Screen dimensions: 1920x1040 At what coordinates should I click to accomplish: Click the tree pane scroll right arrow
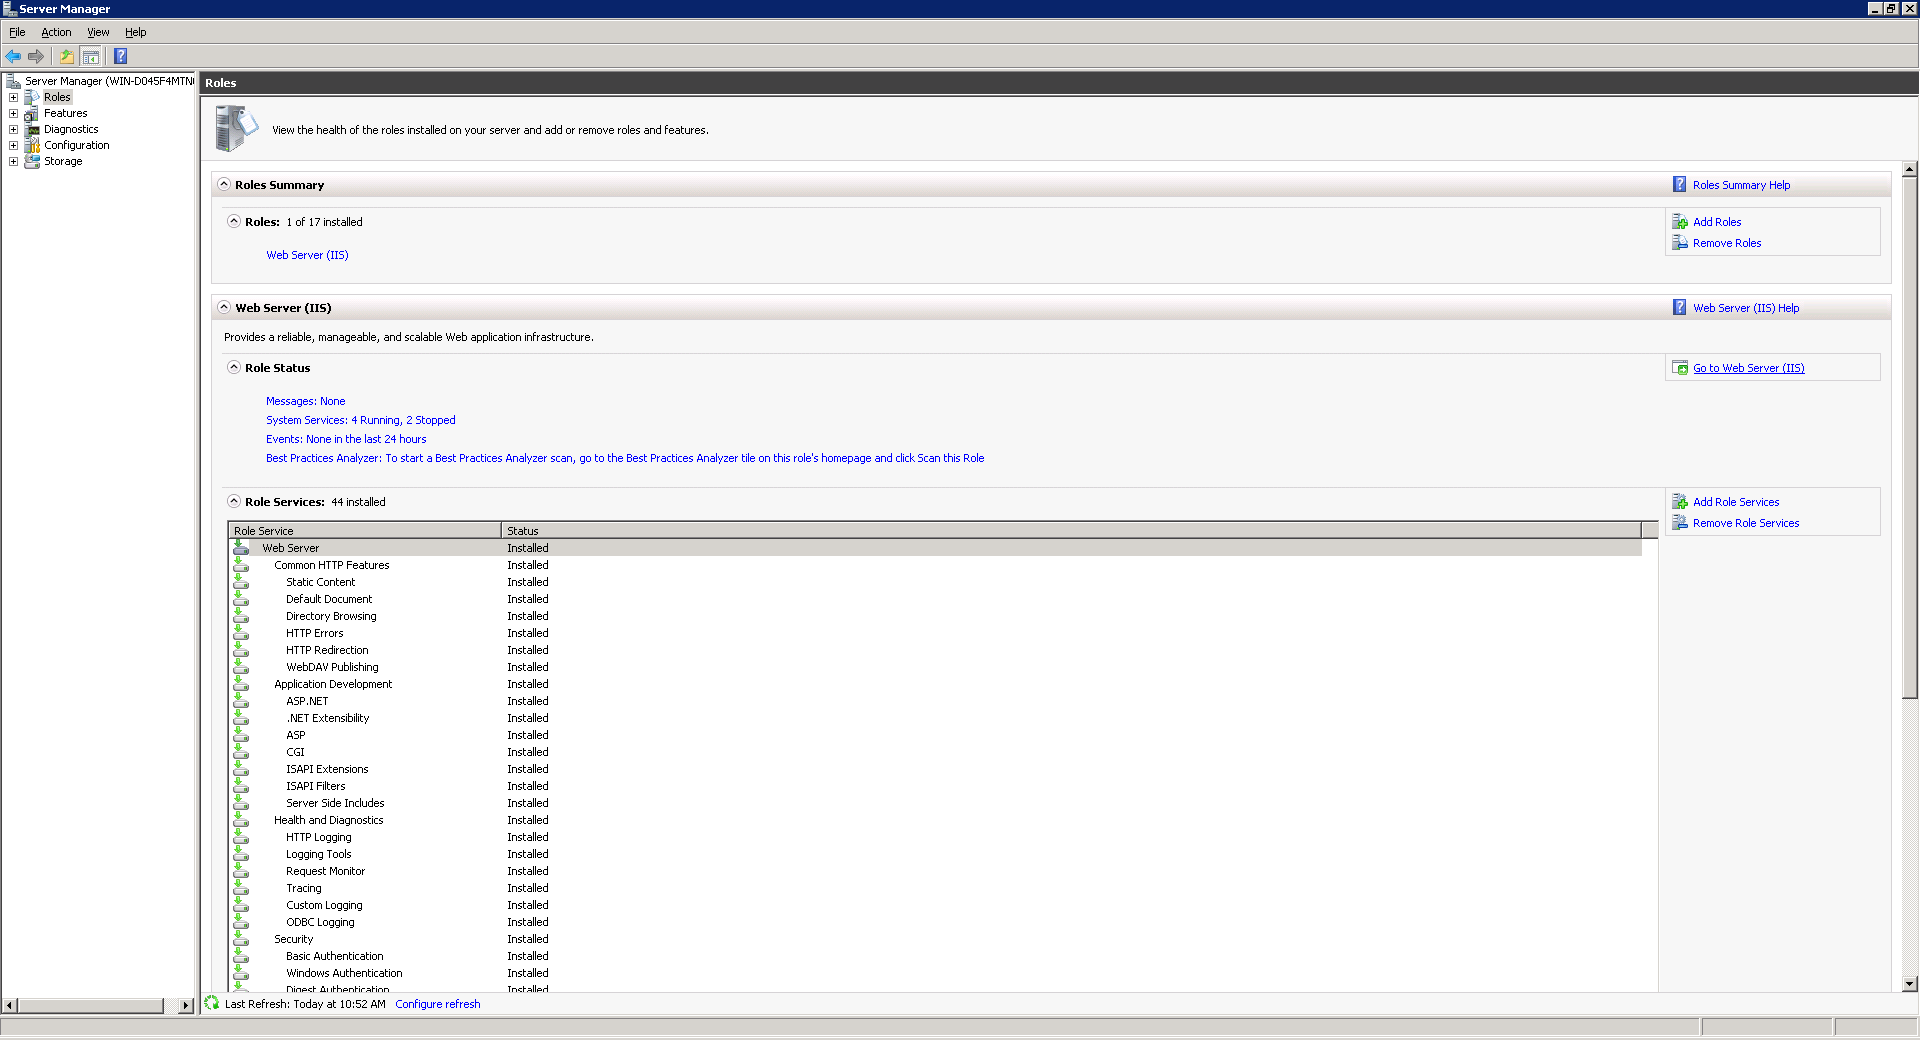186,1005
